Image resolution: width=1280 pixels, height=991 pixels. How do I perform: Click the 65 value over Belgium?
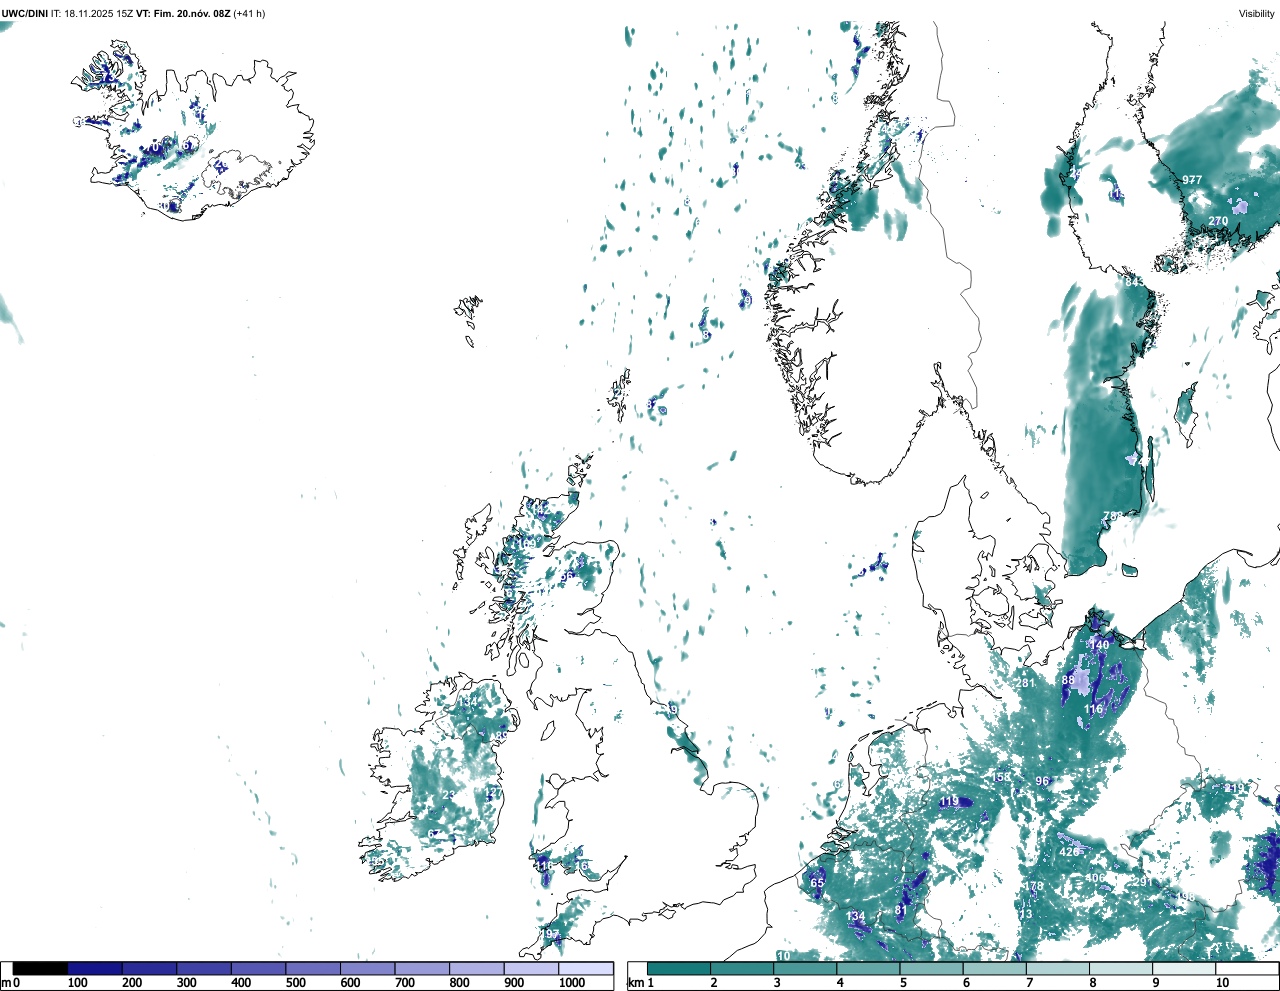(817, 883)
